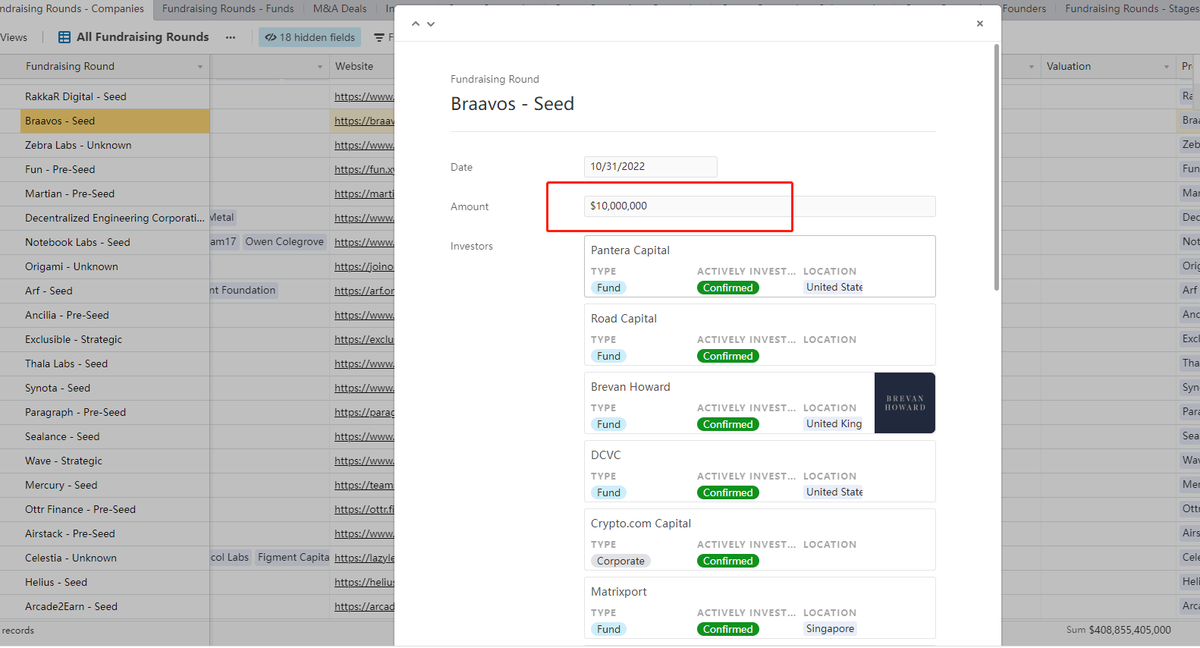The width and height of the screenshot is (1200, 648).
Task: Go to next record with down arrow
Action: [x=431, y=23]
